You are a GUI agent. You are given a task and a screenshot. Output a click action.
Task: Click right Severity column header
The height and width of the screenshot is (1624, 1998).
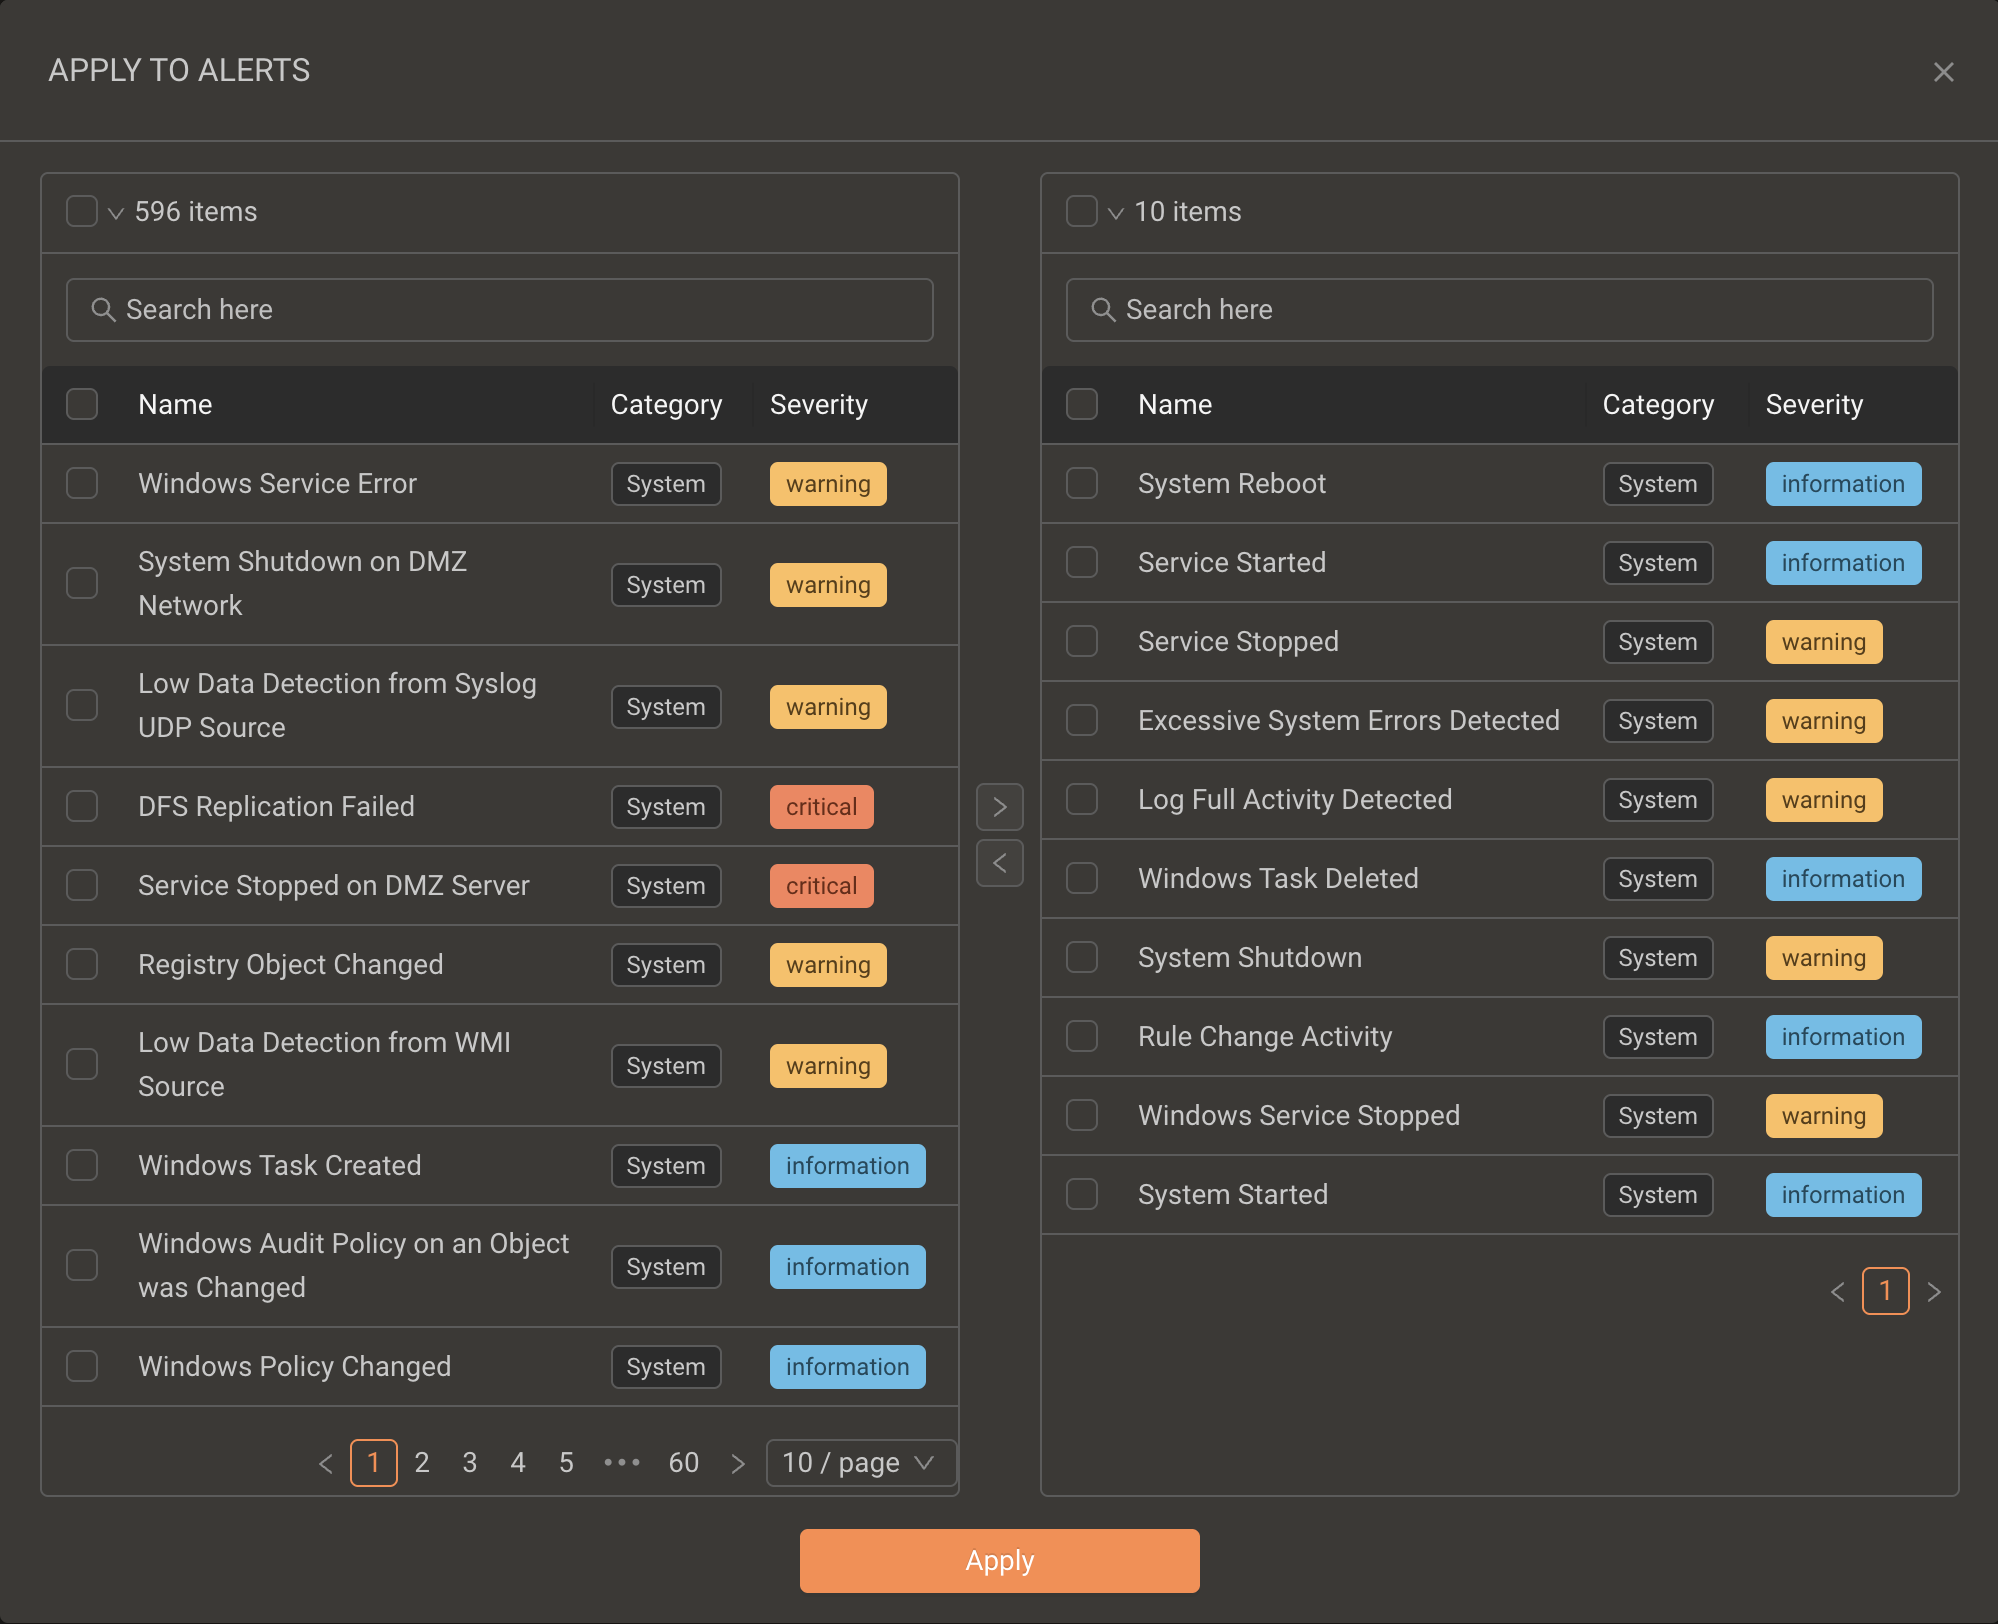point(1814,404)
